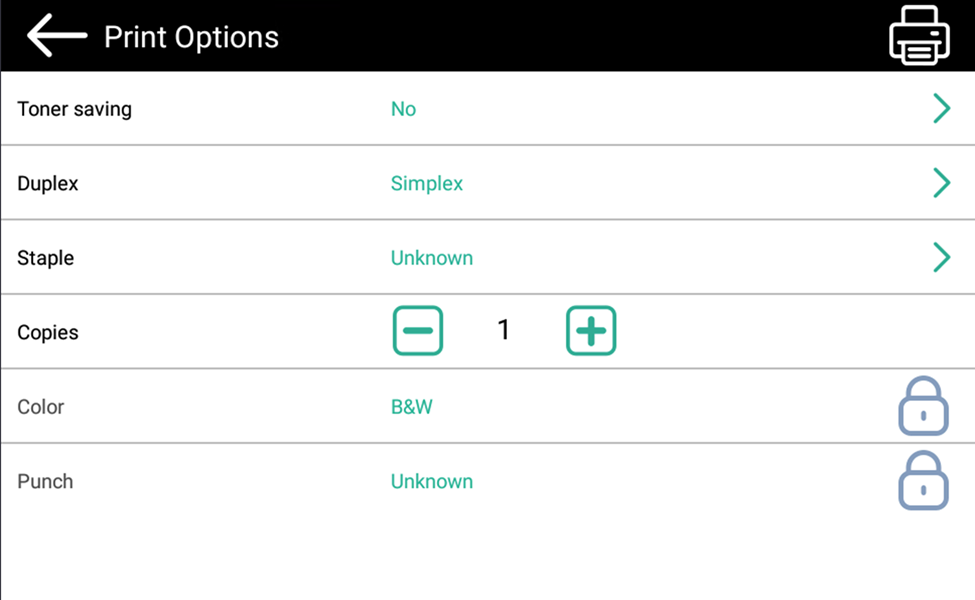
Task: Tap the printer icon to print
Action: tap(919, 36)
